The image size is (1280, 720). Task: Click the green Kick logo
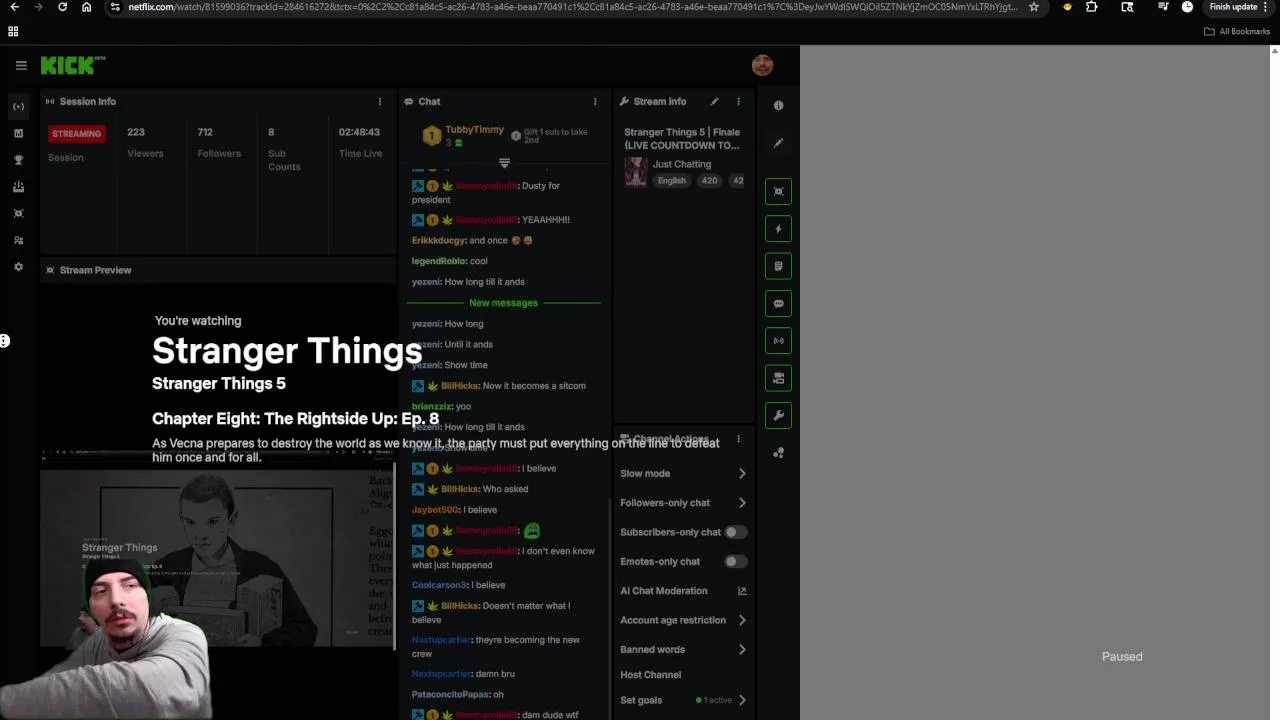[x=72, y=65]
